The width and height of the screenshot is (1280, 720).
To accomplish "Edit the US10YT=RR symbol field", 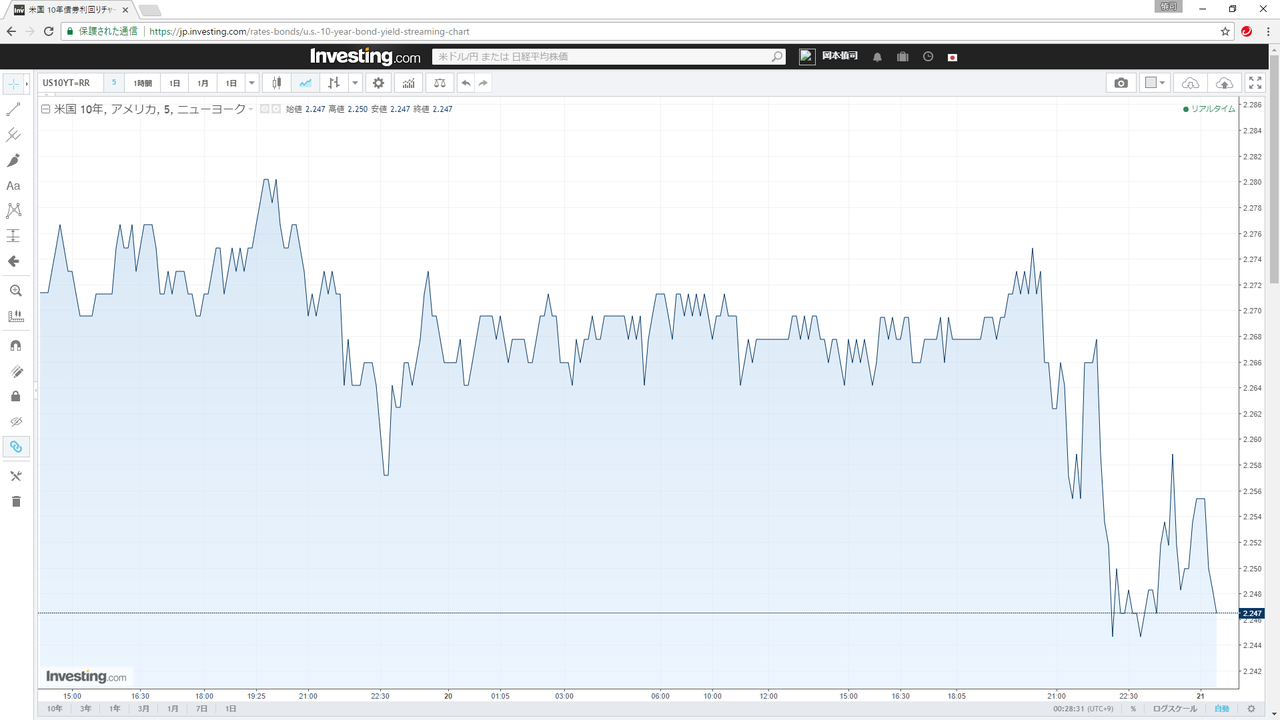I will (x=69, y=83).
